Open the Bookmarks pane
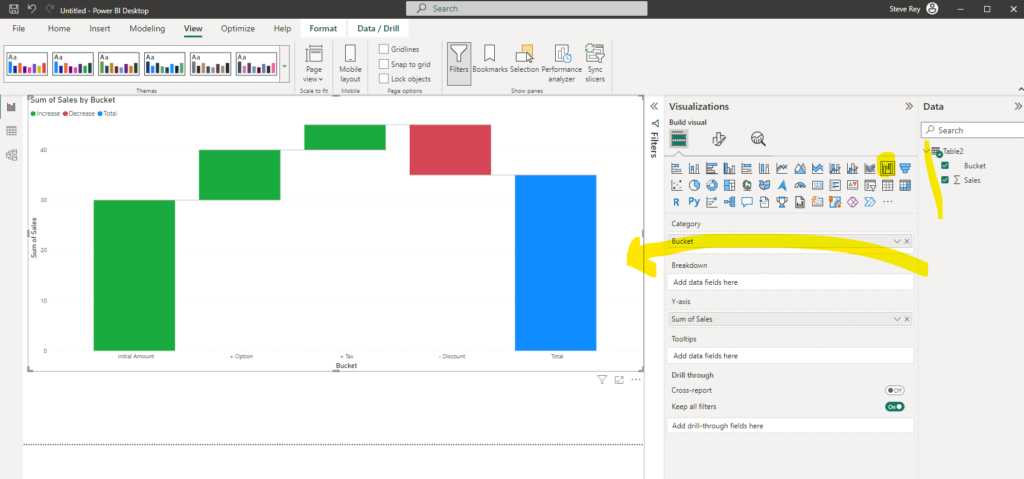1024x479 pixels. coord(489,64)
